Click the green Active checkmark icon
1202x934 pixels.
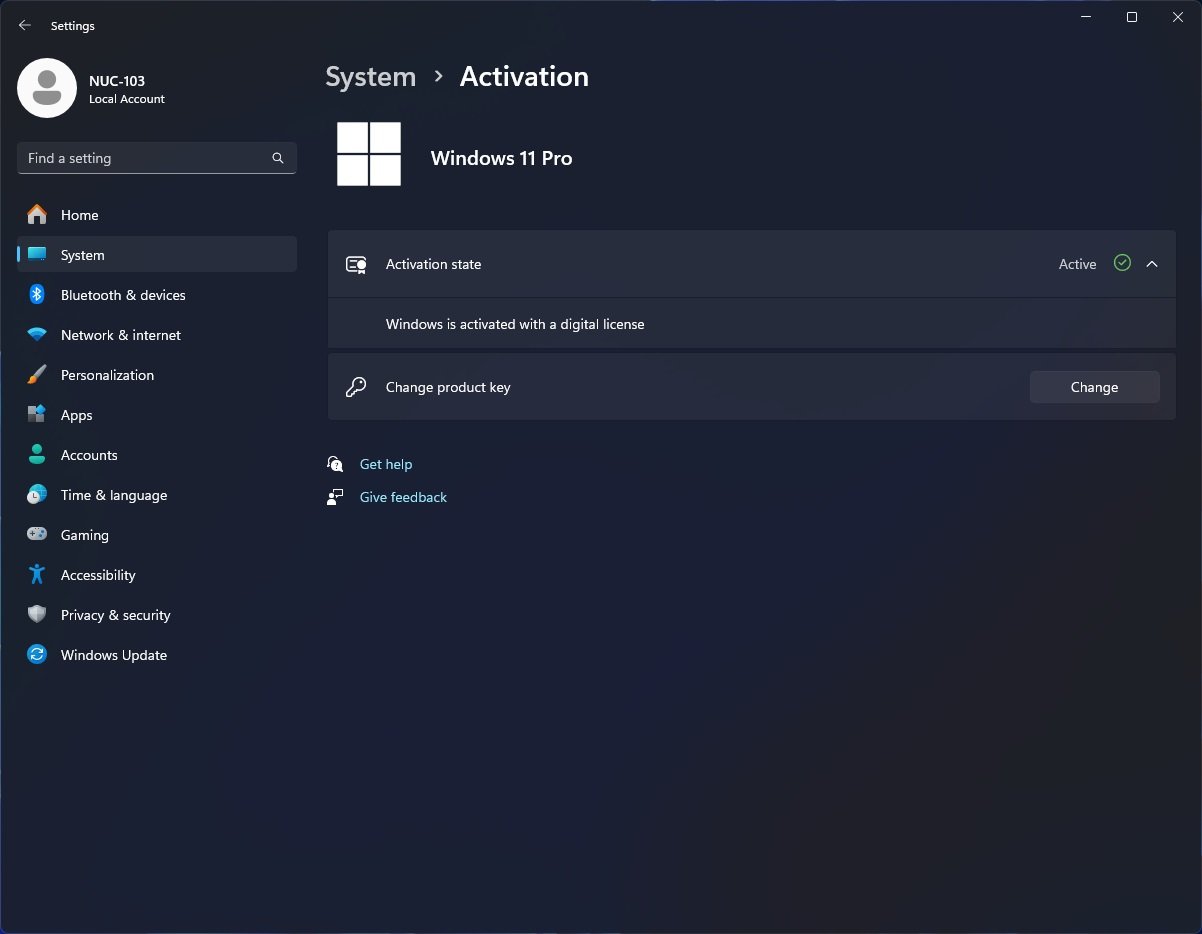coord(1122,263)
